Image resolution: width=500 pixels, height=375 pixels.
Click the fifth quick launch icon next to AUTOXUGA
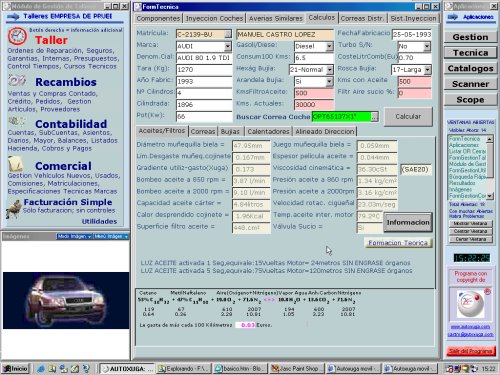coord(86,369)
